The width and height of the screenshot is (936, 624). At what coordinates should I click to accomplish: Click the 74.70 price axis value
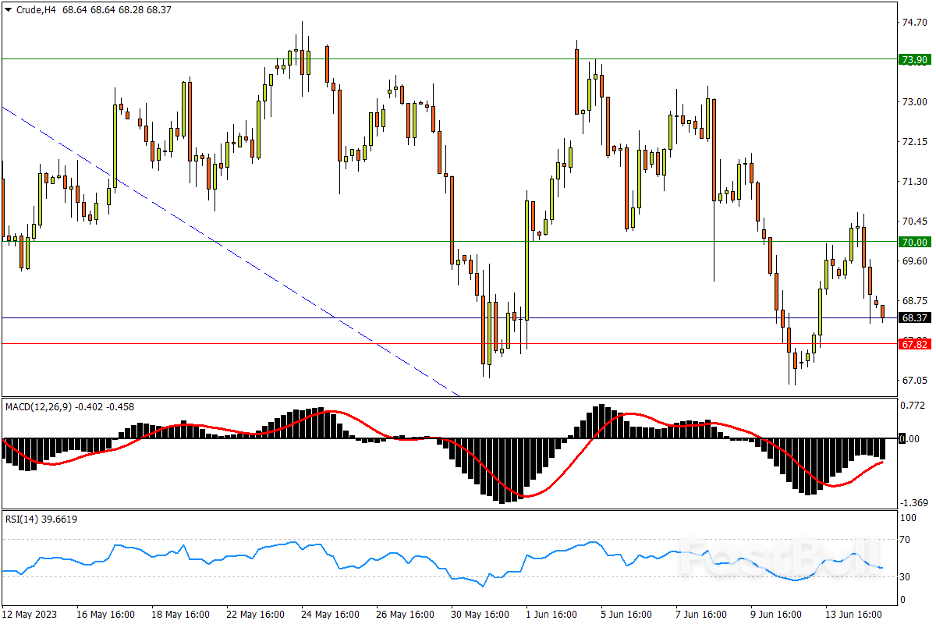[x=915, y=23]
